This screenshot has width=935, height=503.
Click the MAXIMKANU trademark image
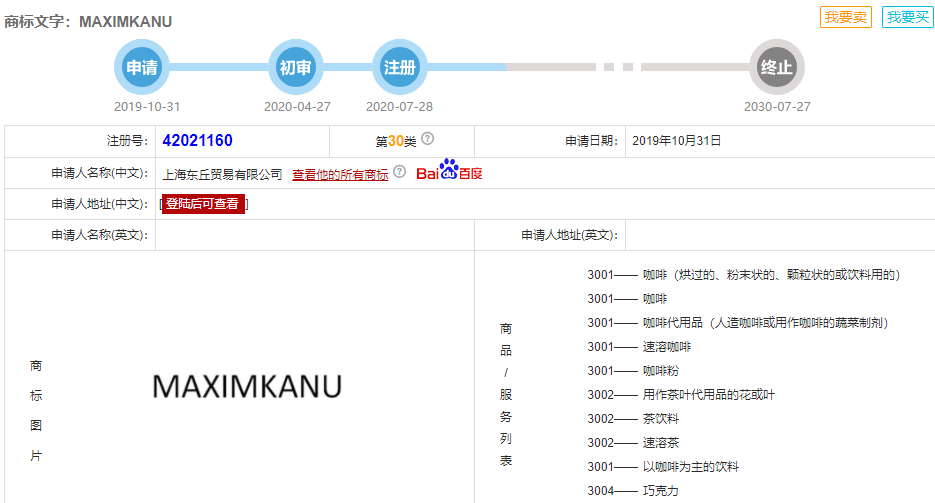point(247,386)
